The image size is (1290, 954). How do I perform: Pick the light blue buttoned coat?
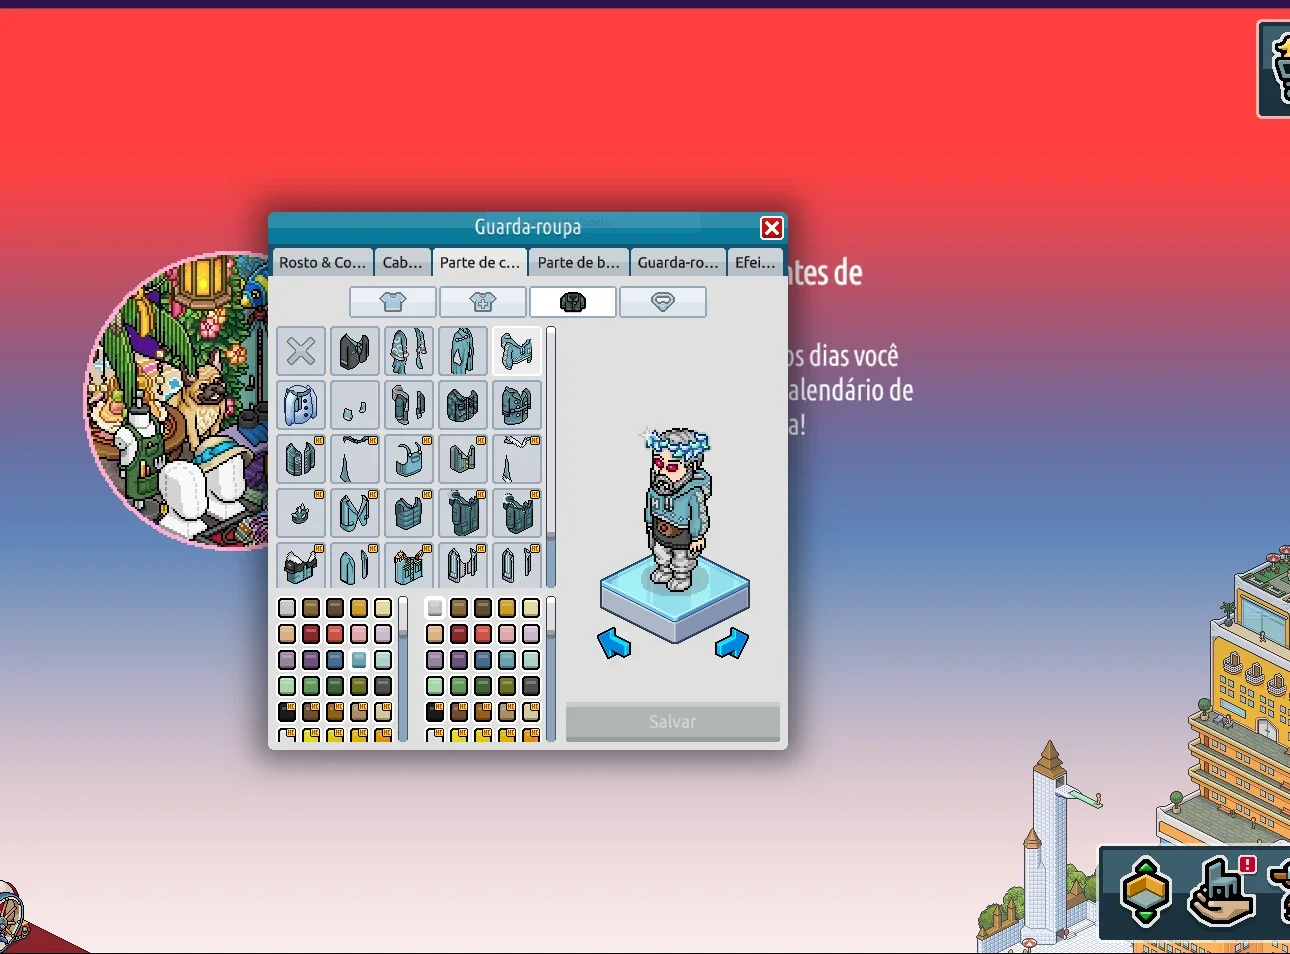[x=301, y=405]
